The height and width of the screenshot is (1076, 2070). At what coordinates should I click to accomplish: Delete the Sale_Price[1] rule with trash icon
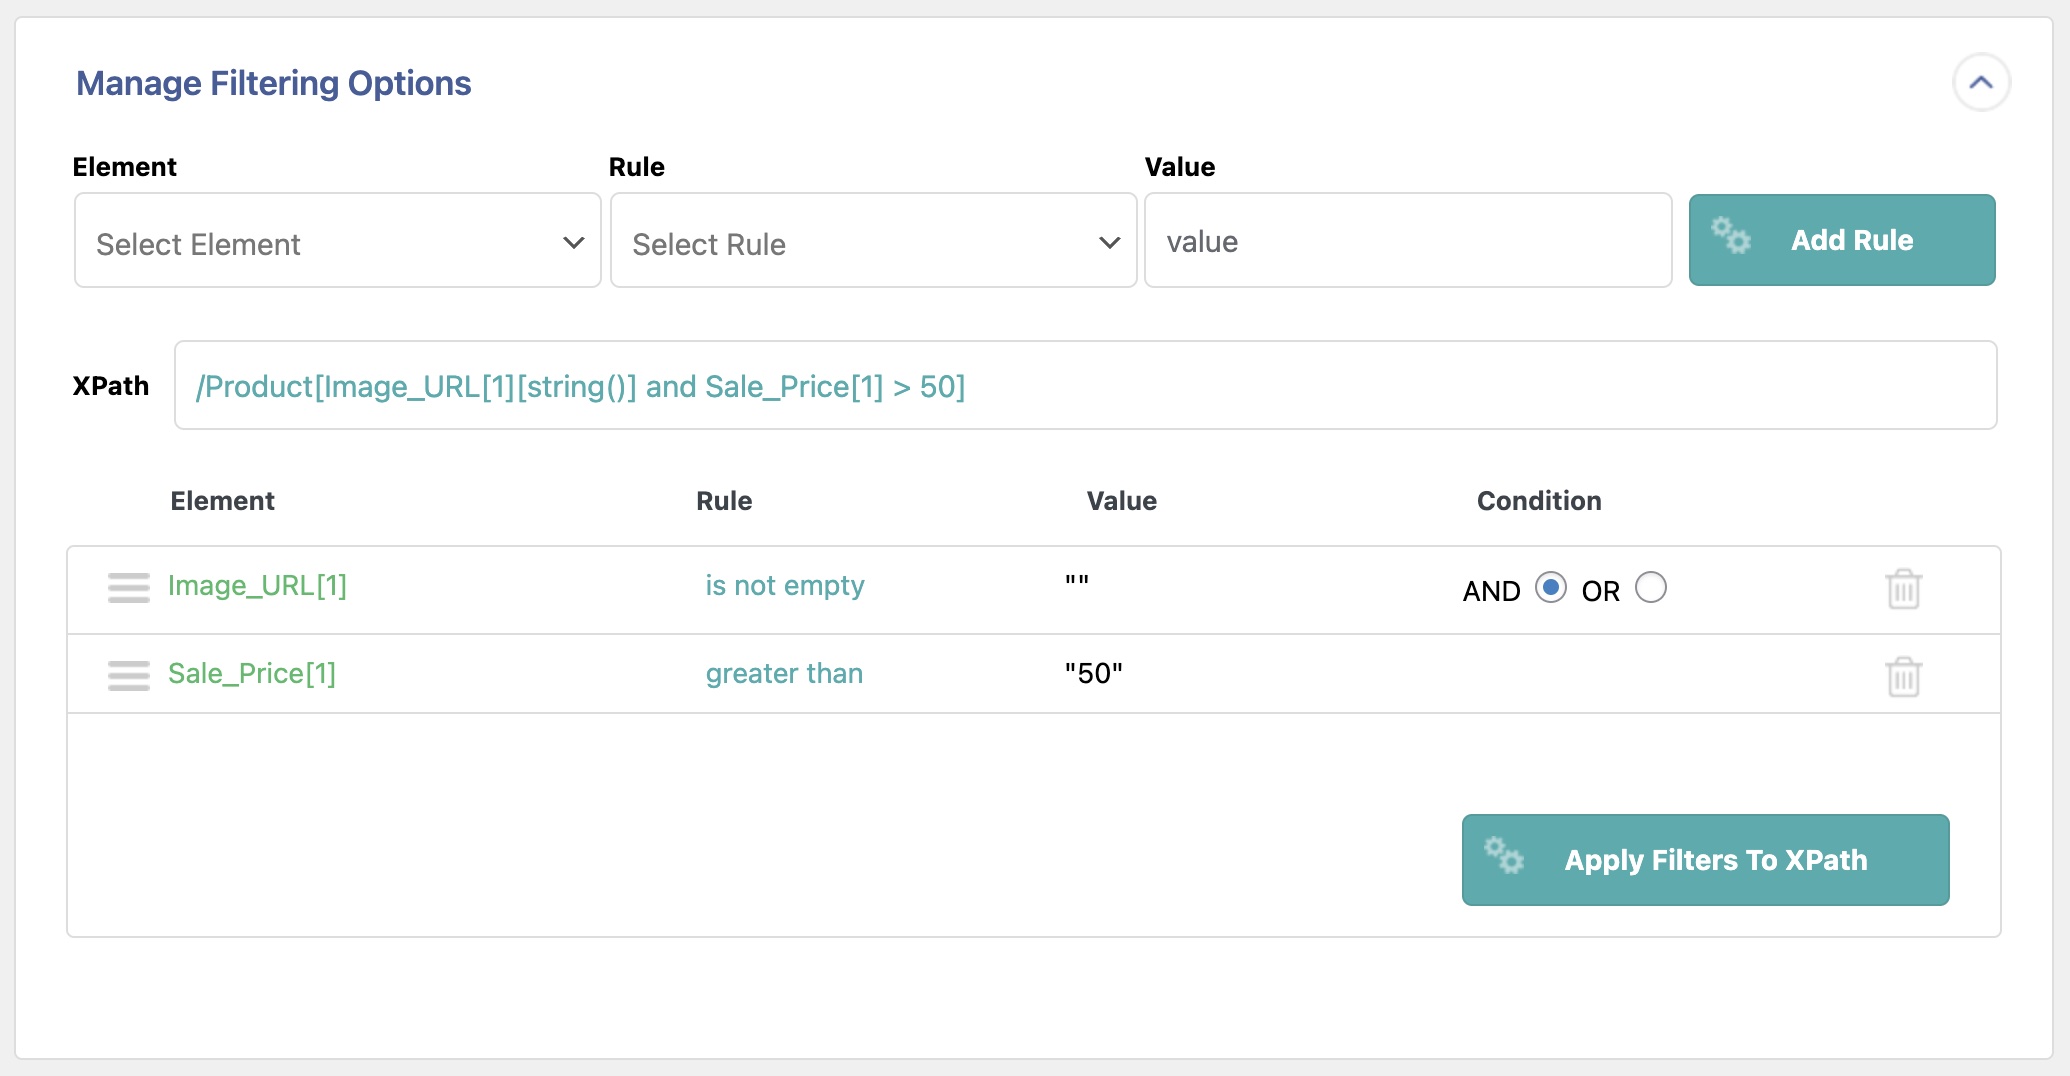[1903, 677]
